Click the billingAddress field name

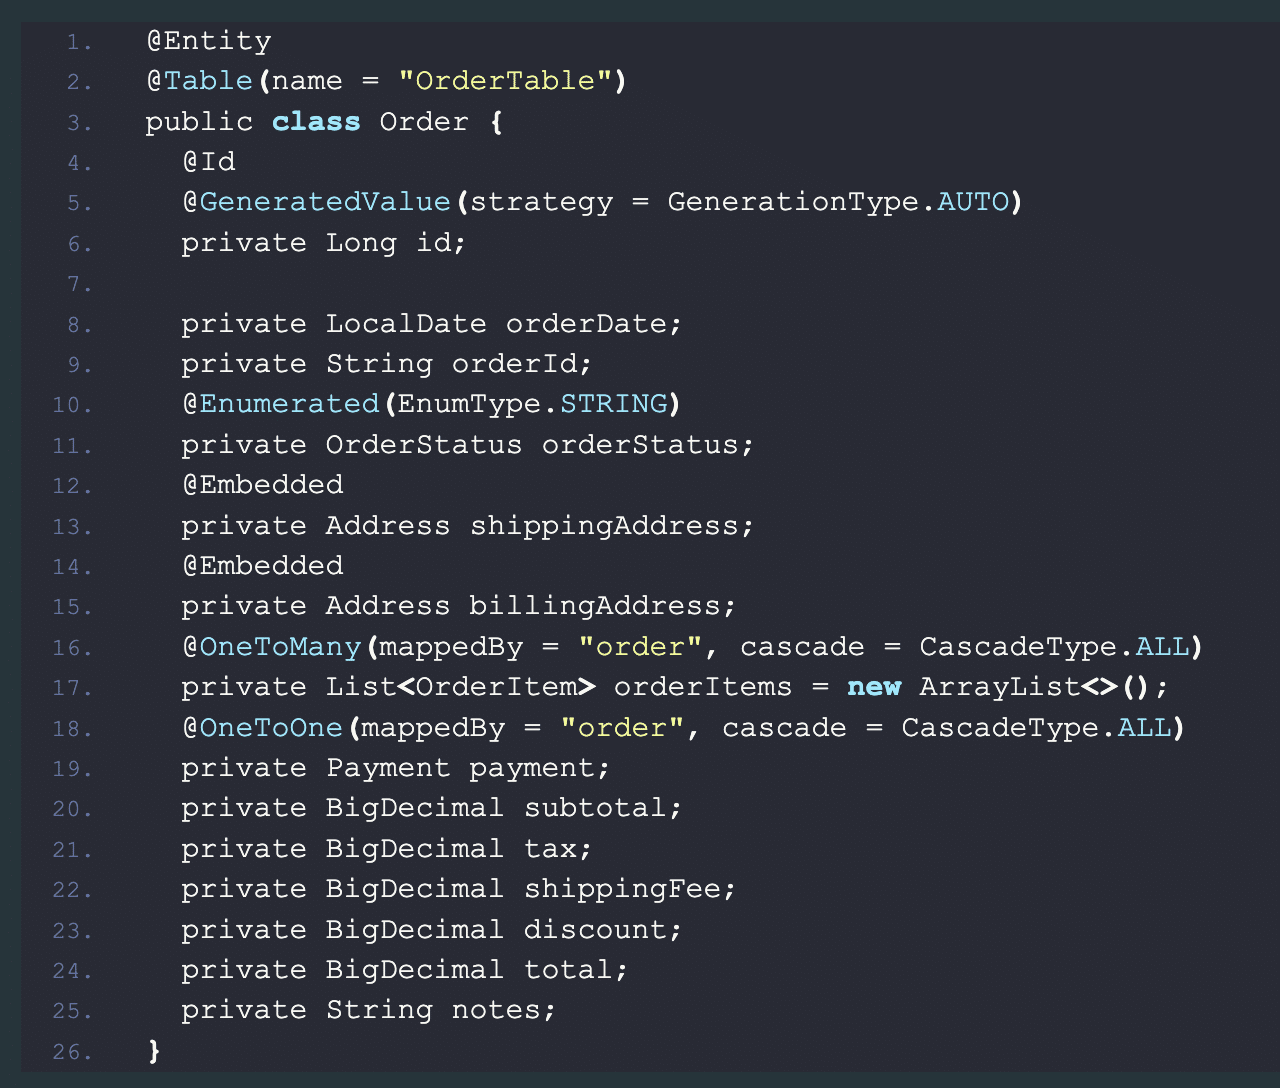pyautogui.click(x=594, y=606)
